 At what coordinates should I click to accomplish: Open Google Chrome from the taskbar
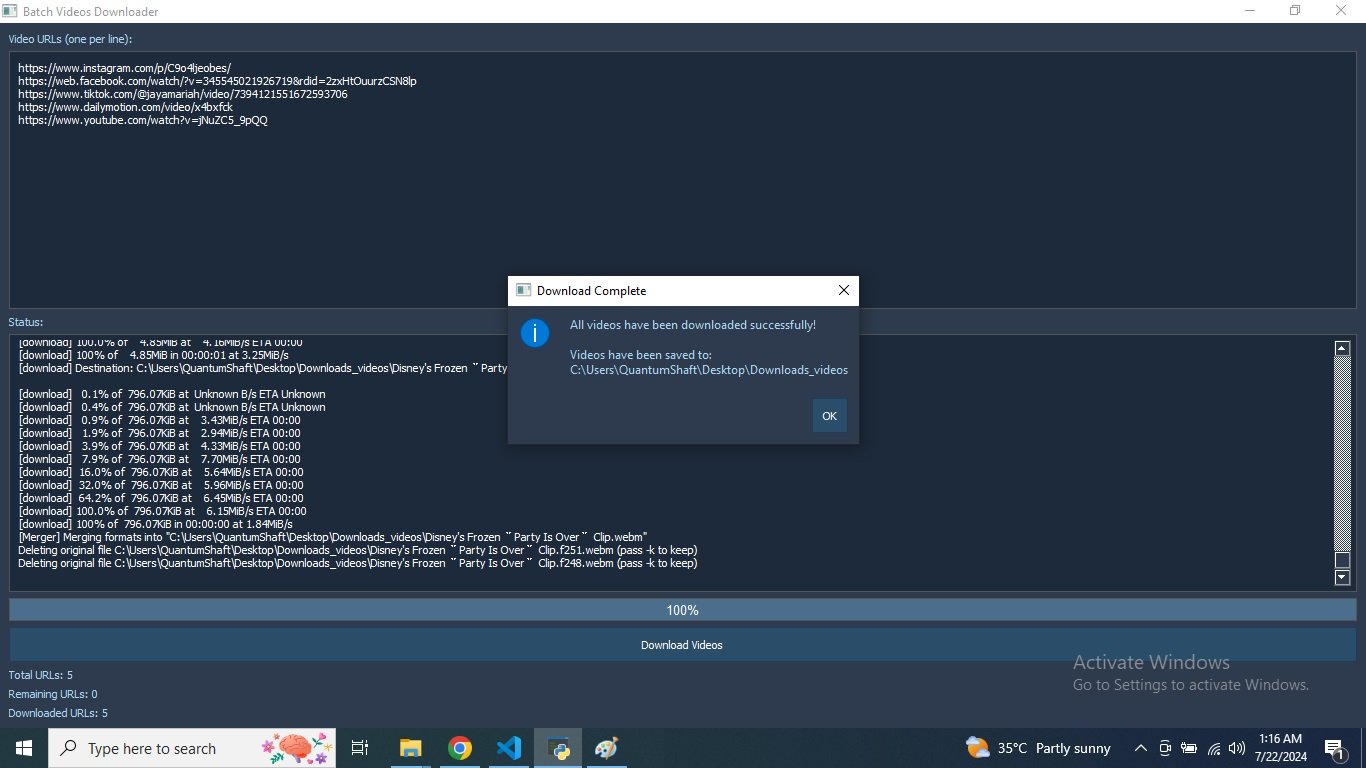459,748
